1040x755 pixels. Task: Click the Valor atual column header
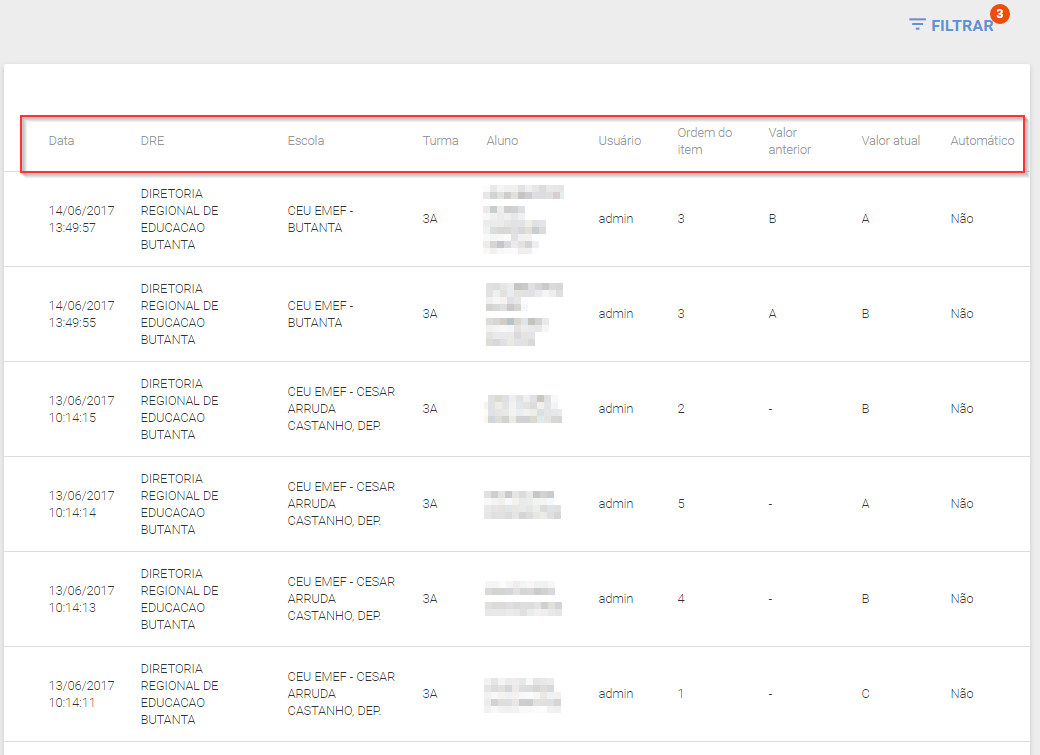pos(890,141)
